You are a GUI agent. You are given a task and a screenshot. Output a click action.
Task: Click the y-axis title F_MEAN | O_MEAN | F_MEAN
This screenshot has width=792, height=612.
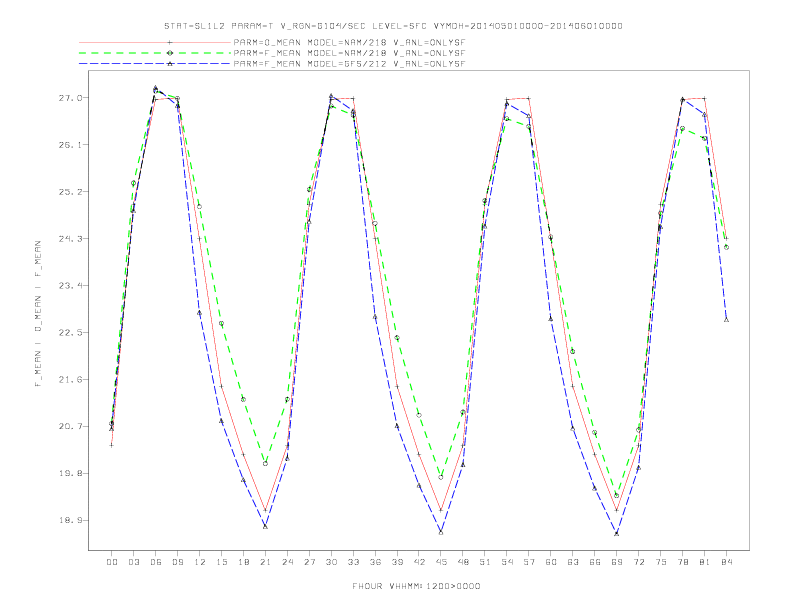point(38,314)
